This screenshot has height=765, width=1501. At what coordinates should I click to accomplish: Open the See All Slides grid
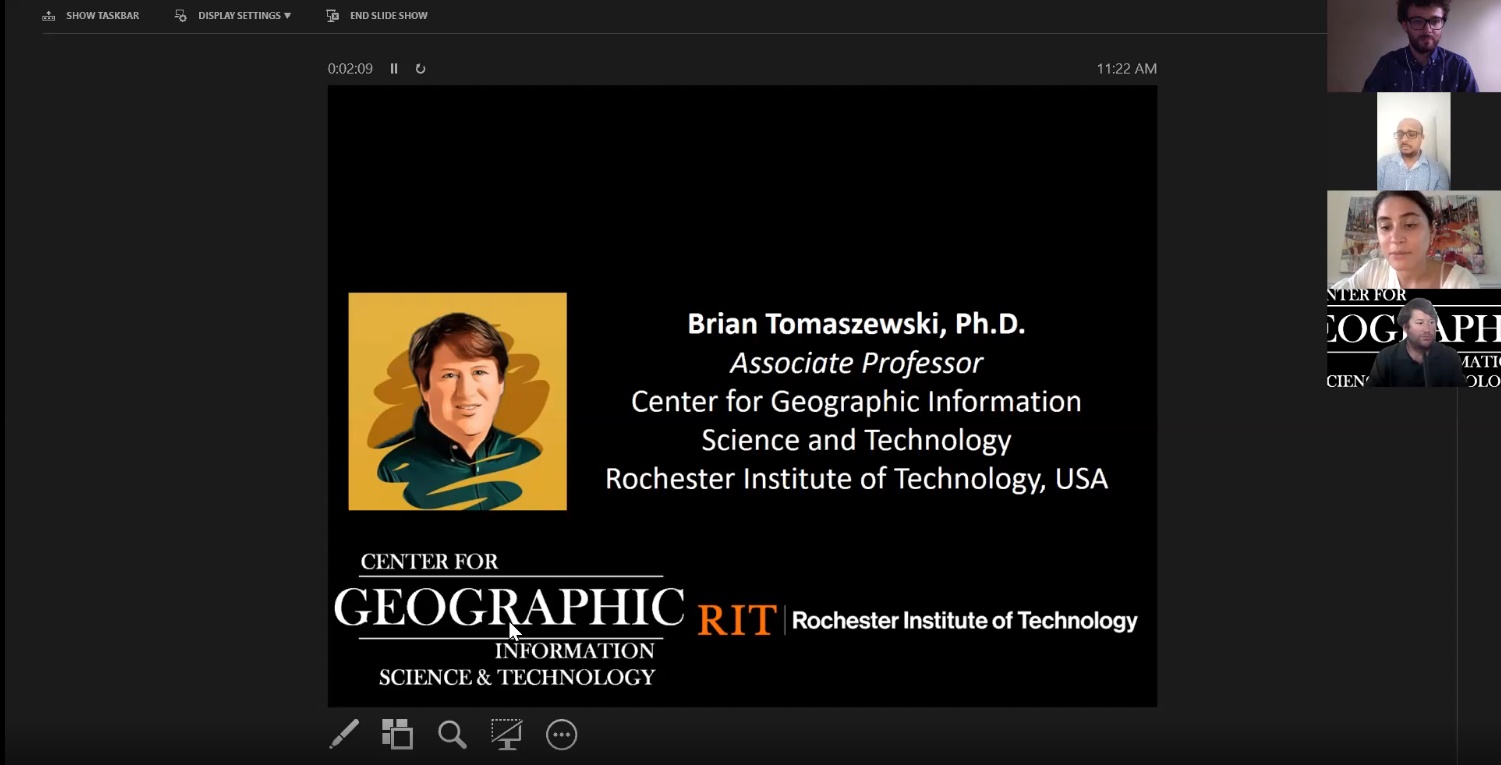coord(397,735)
